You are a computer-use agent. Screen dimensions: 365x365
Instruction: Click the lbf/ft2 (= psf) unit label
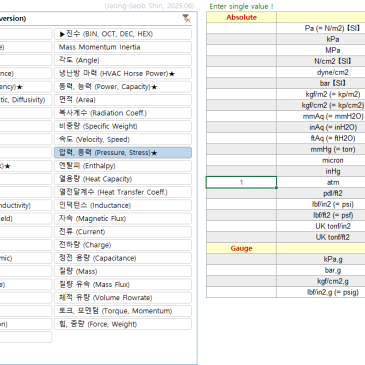(333, 215)
